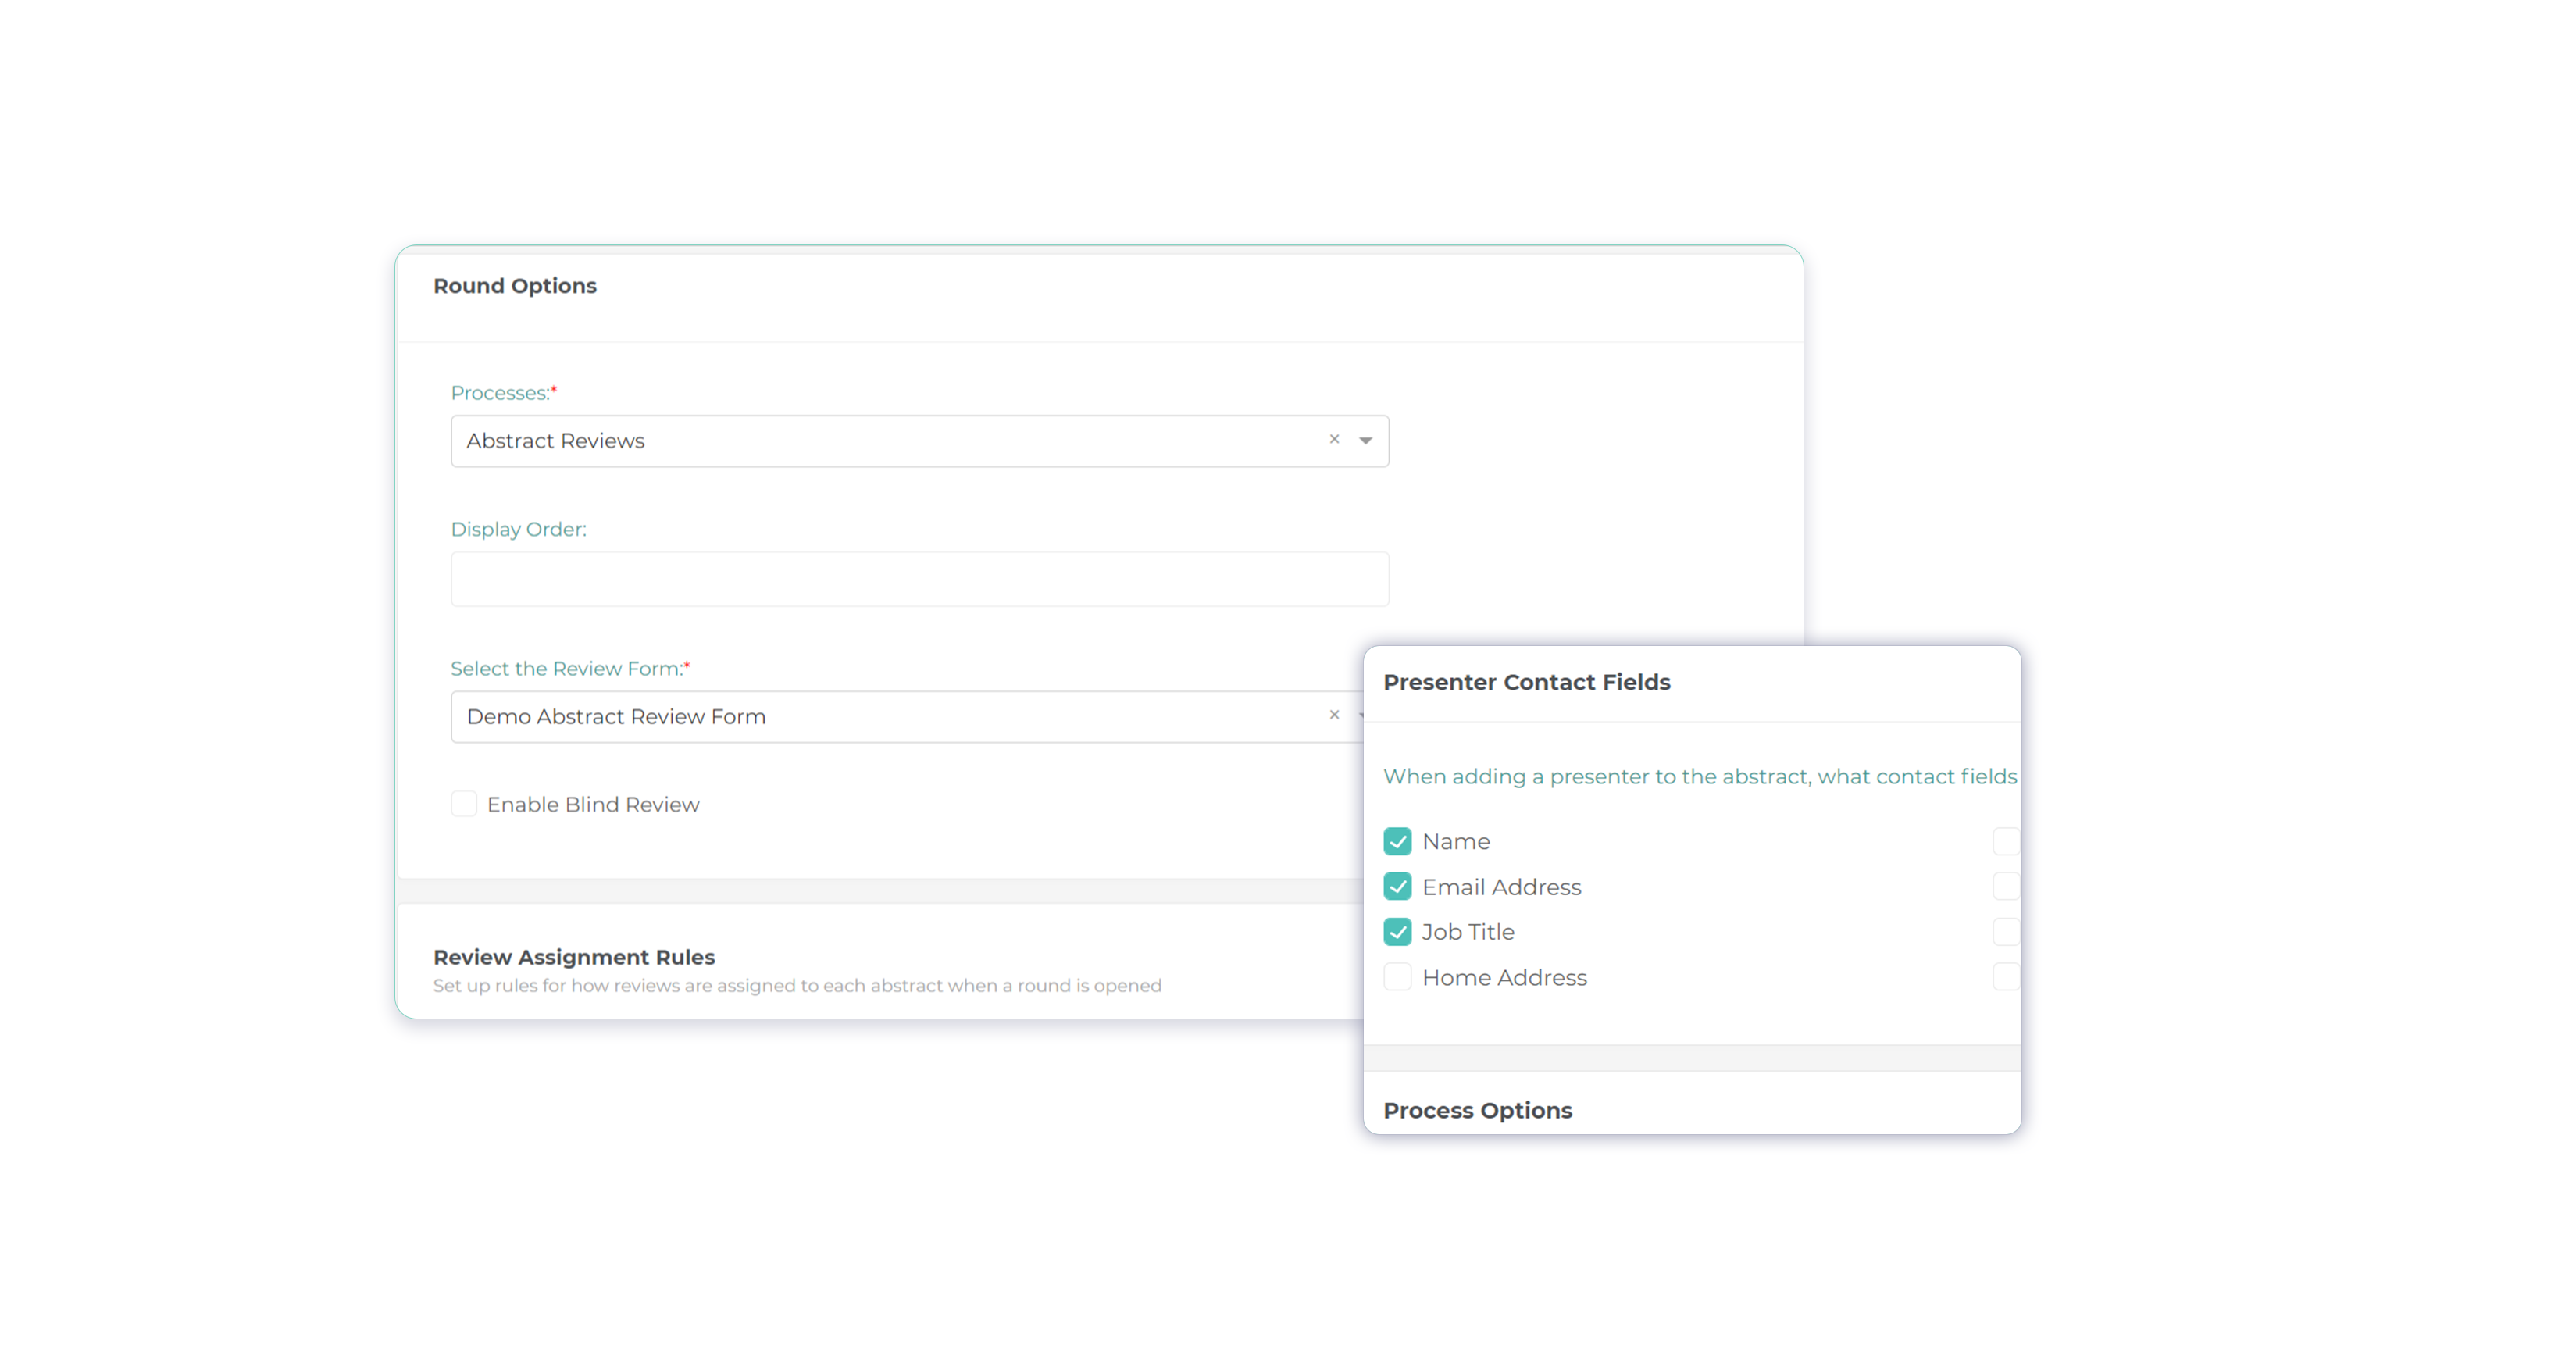Check the Home Address contact field
Viewport: 2576px width, 1356px height.
pos(1397,977)
